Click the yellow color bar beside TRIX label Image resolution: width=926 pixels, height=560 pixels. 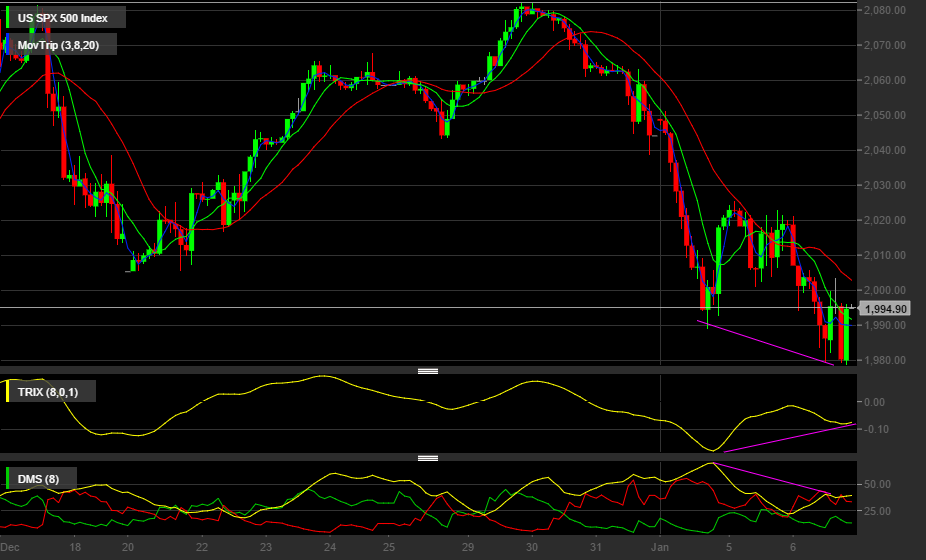[x=7, y=392]
